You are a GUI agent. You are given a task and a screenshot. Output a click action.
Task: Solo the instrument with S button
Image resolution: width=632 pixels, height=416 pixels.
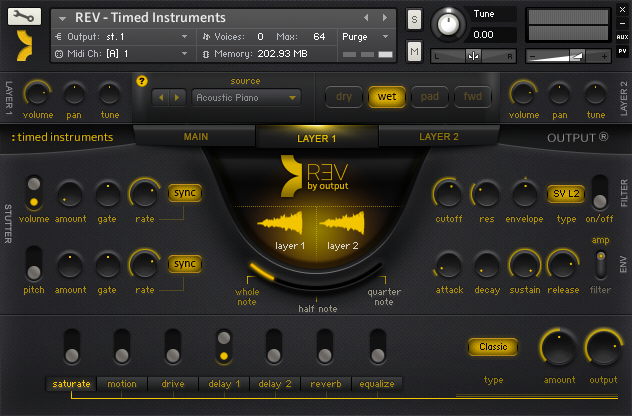click(x=414, y=20)
